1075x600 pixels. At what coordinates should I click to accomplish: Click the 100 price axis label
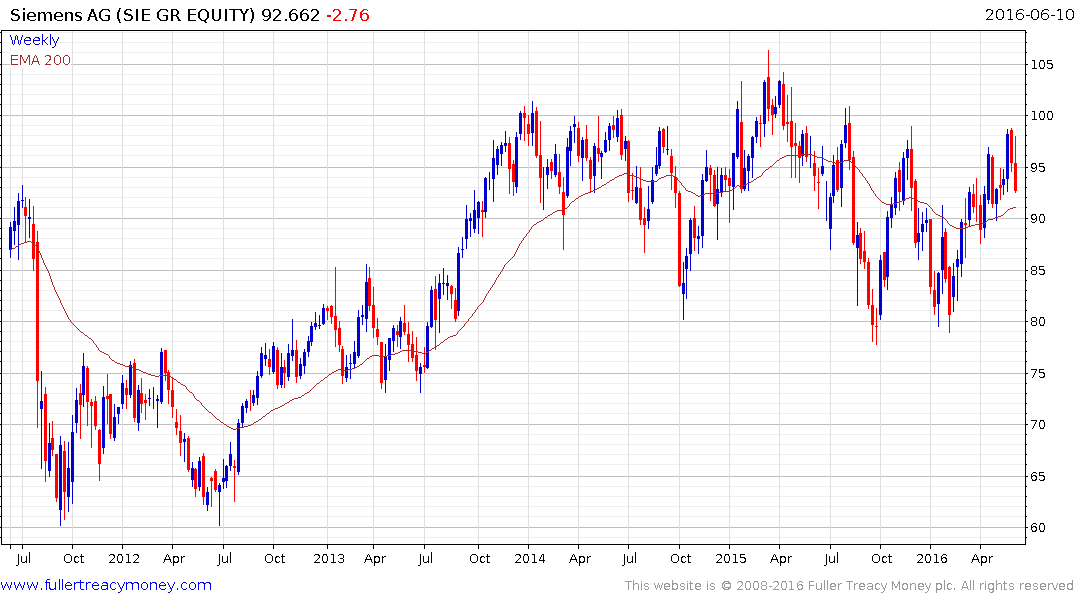click(x=1041, y=116)
